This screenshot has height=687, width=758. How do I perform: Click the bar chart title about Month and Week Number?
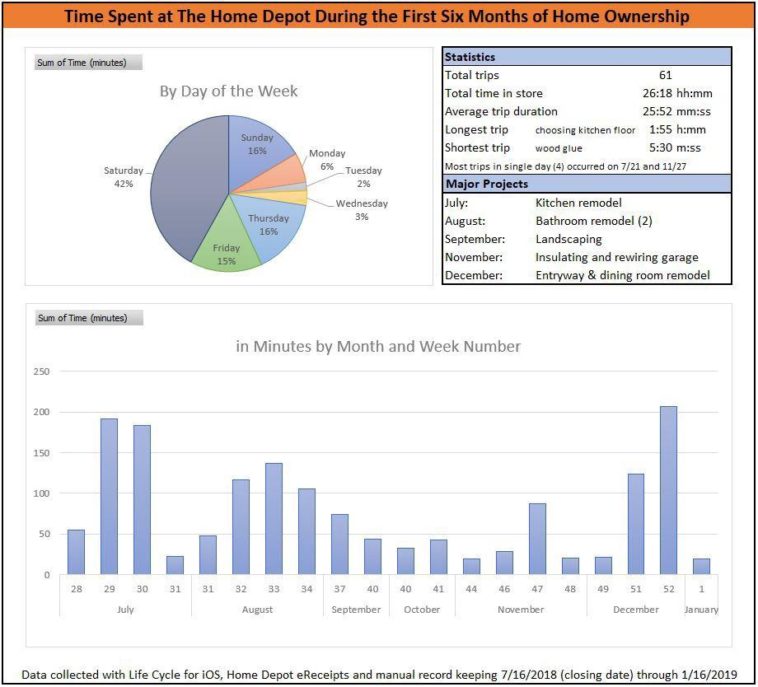coord(378,347)
